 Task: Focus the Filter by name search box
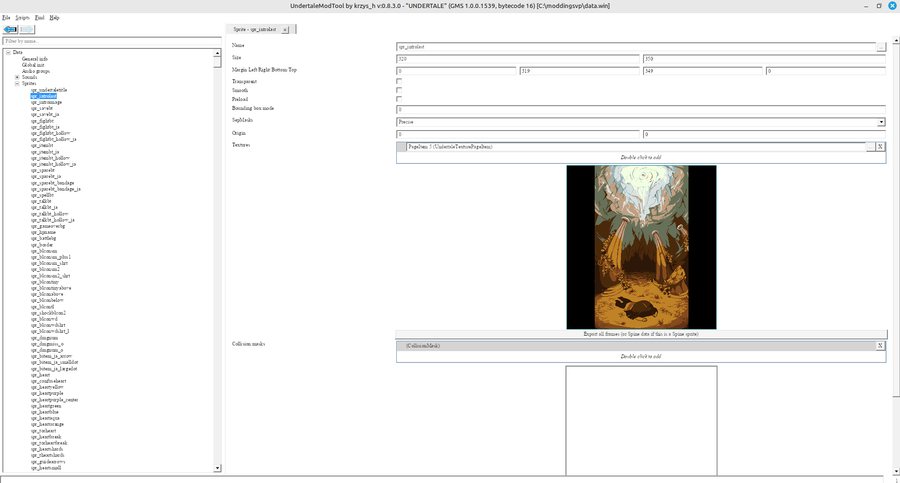[112, 41]
